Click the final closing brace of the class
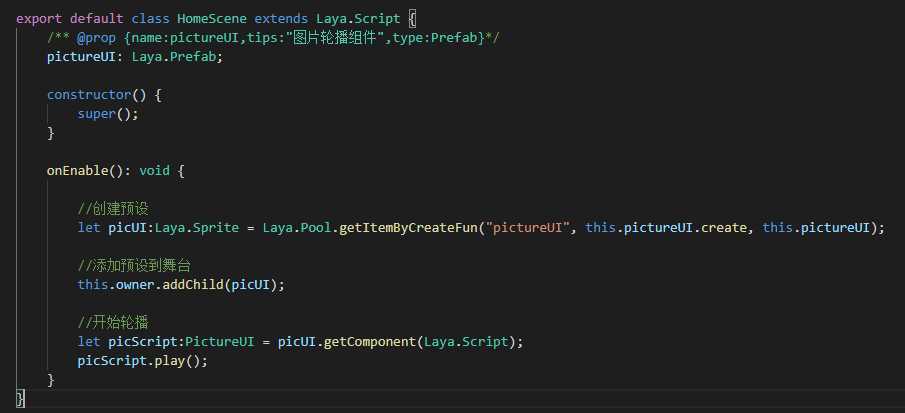The width and height of the screenshot is (905, 413). click(20, 399)
